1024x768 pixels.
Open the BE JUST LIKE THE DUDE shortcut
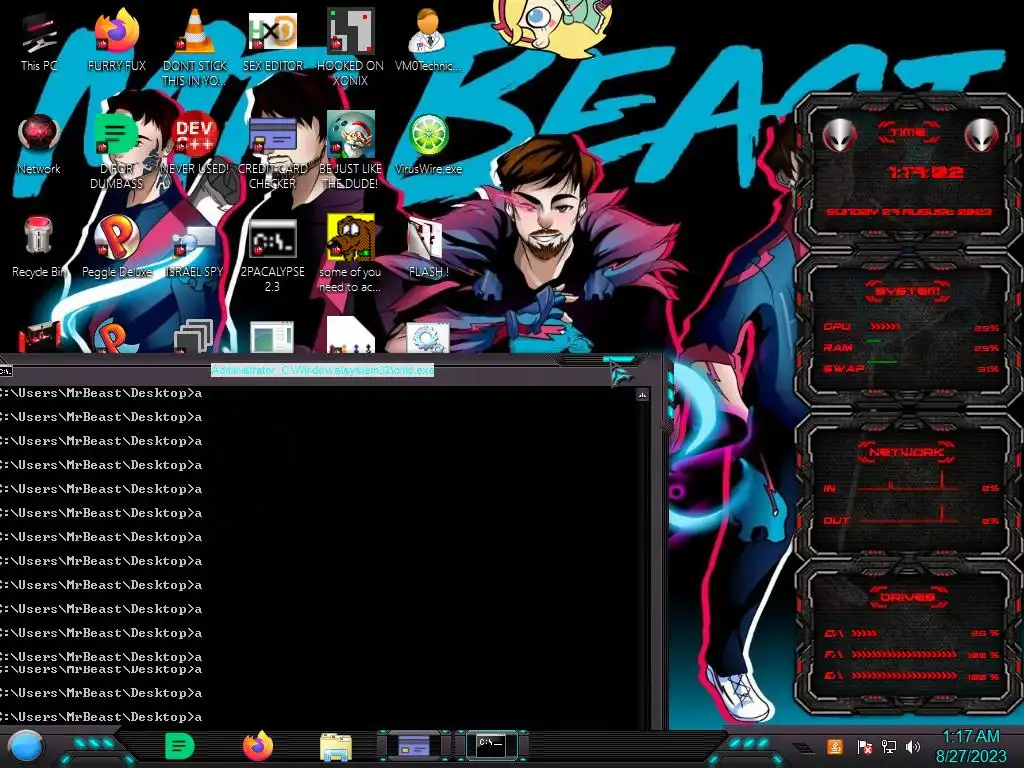(x=350, y=150)
